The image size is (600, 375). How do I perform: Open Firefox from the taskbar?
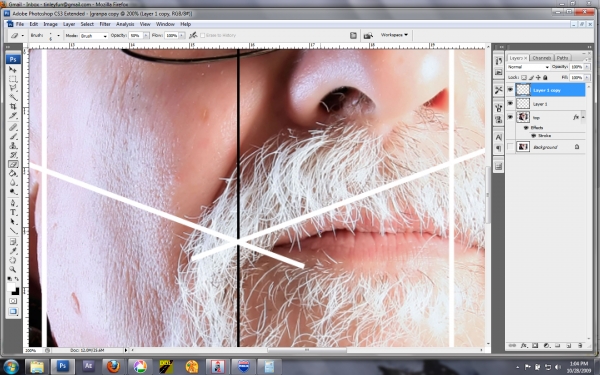click(113, 367)
